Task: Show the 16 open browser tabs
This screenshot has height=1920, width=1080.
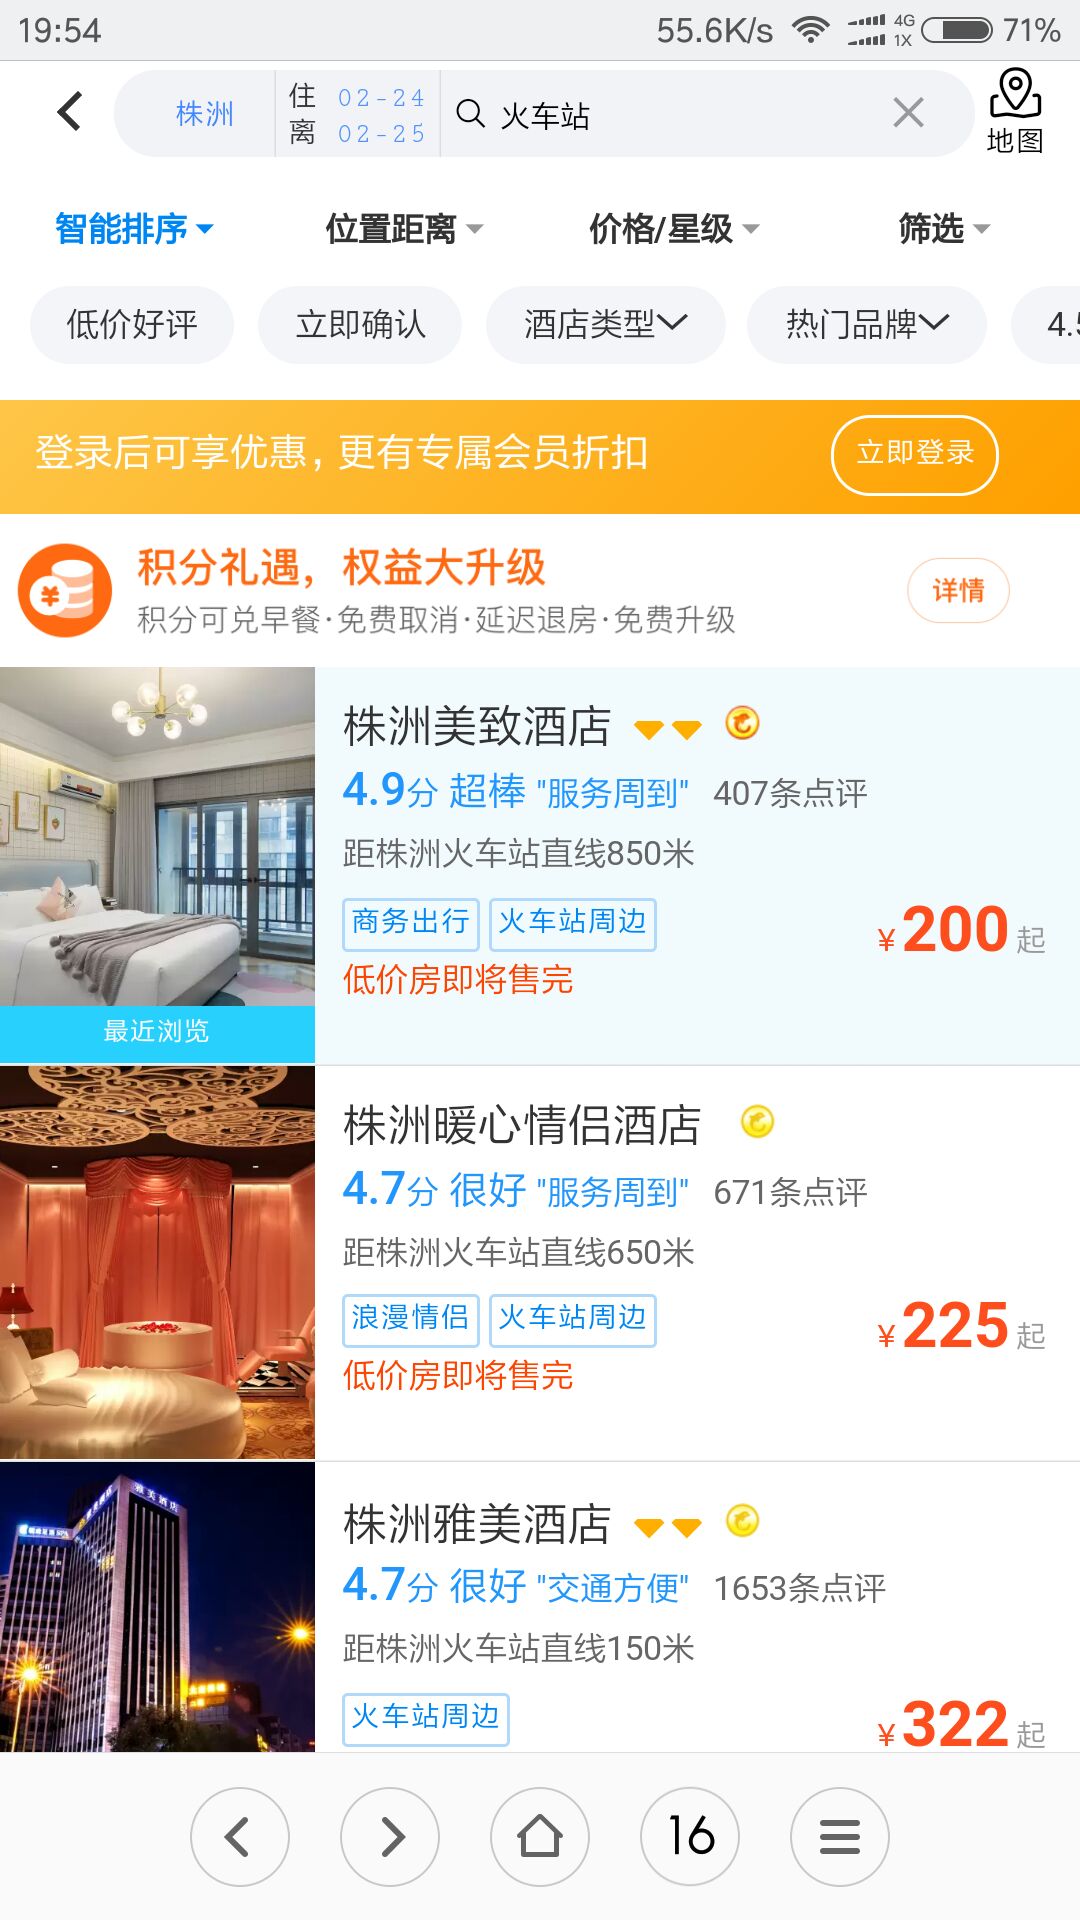Action: click(x=690, y=1837)
